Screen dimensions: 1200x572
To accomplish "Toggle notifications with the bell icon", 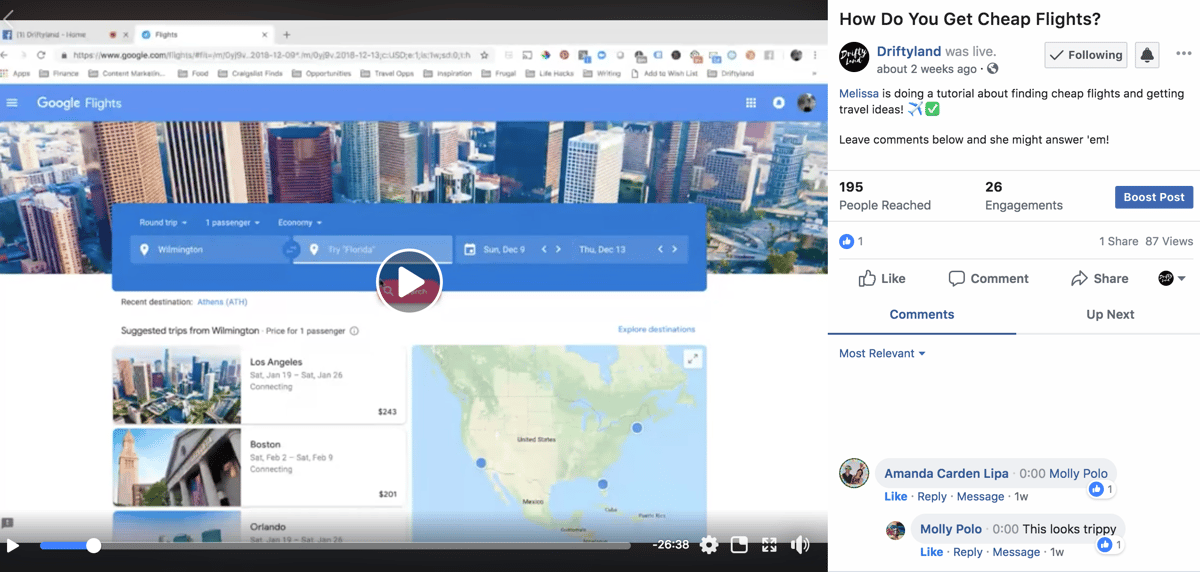I will (1147, 55).
